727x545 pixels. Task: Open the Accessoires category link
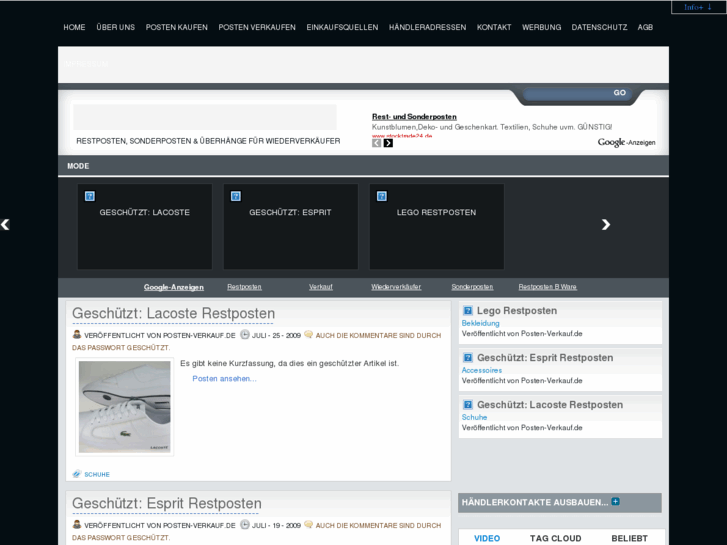pos(482,370)
